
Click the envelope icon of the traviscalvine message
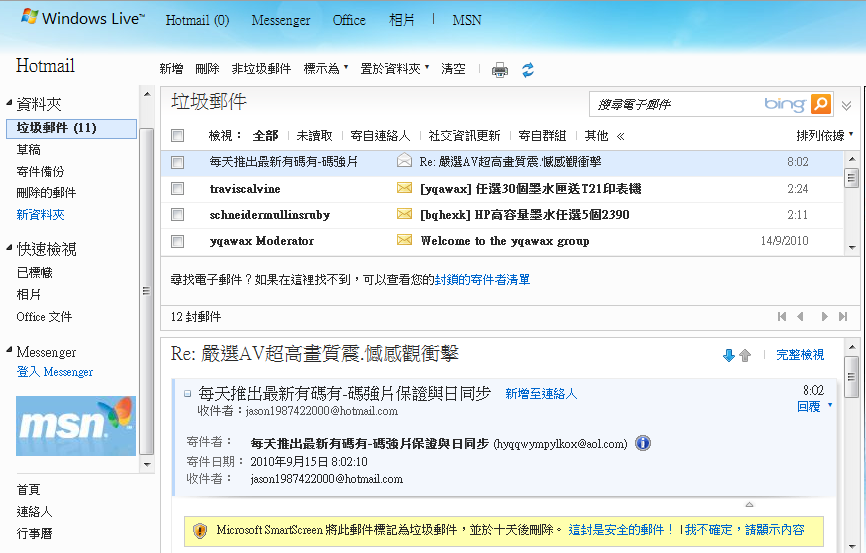(404, 188)
